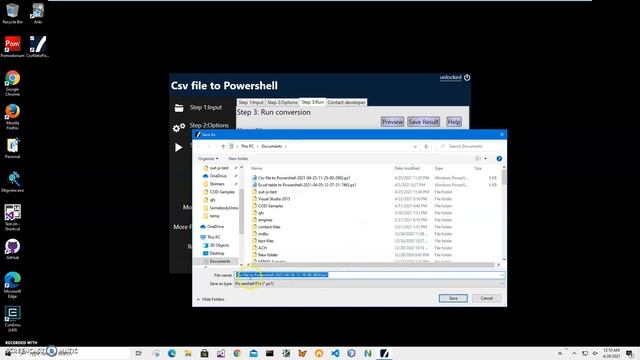Show hidden system tray icons
The width and height of the screenshot is (640, 360).
(x=574, y=353)
